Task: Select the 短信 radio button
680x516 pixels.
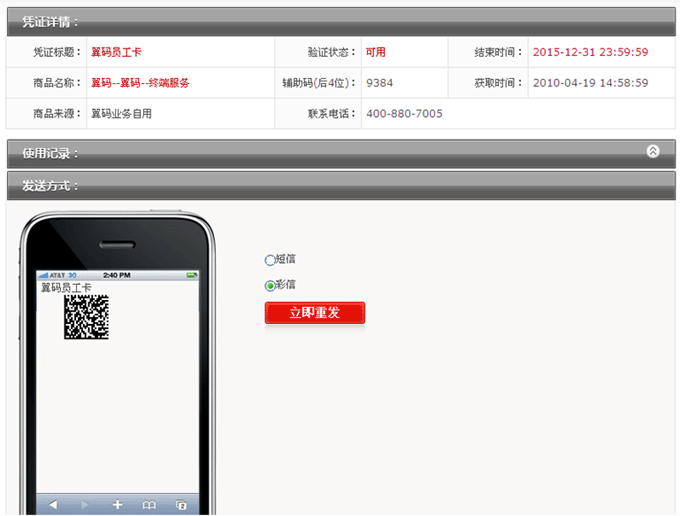Action: coord(270,260)
